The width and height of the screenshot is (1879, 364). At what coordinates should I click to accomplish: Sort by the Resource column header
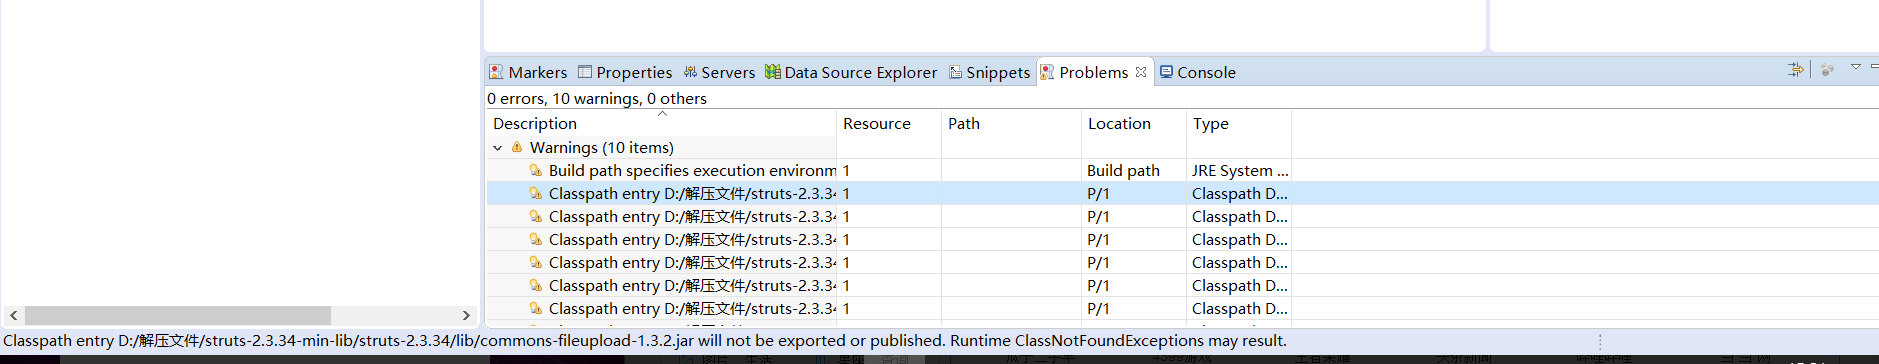tap(877, 123)
